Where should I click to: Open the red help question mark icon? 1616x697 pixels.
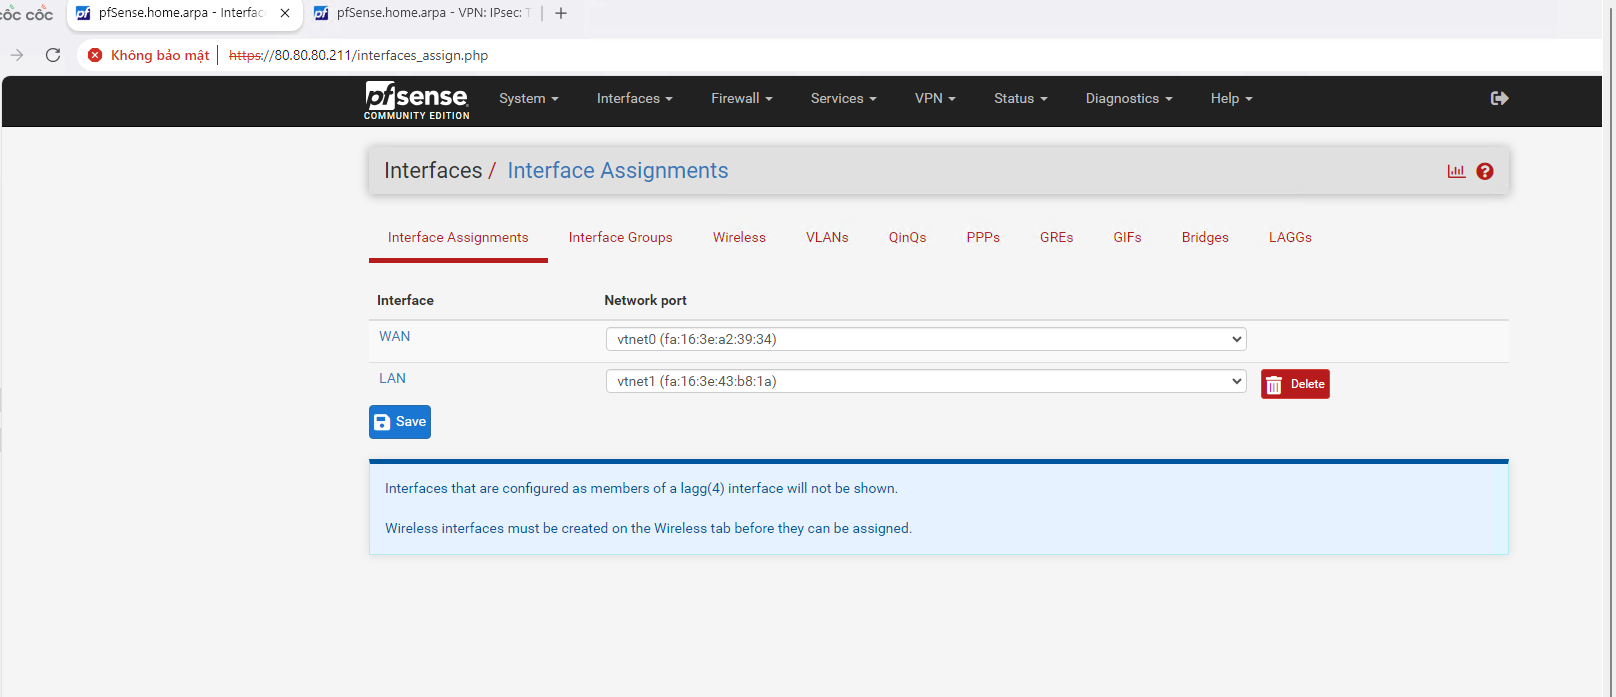click(x=1485, y=171)
